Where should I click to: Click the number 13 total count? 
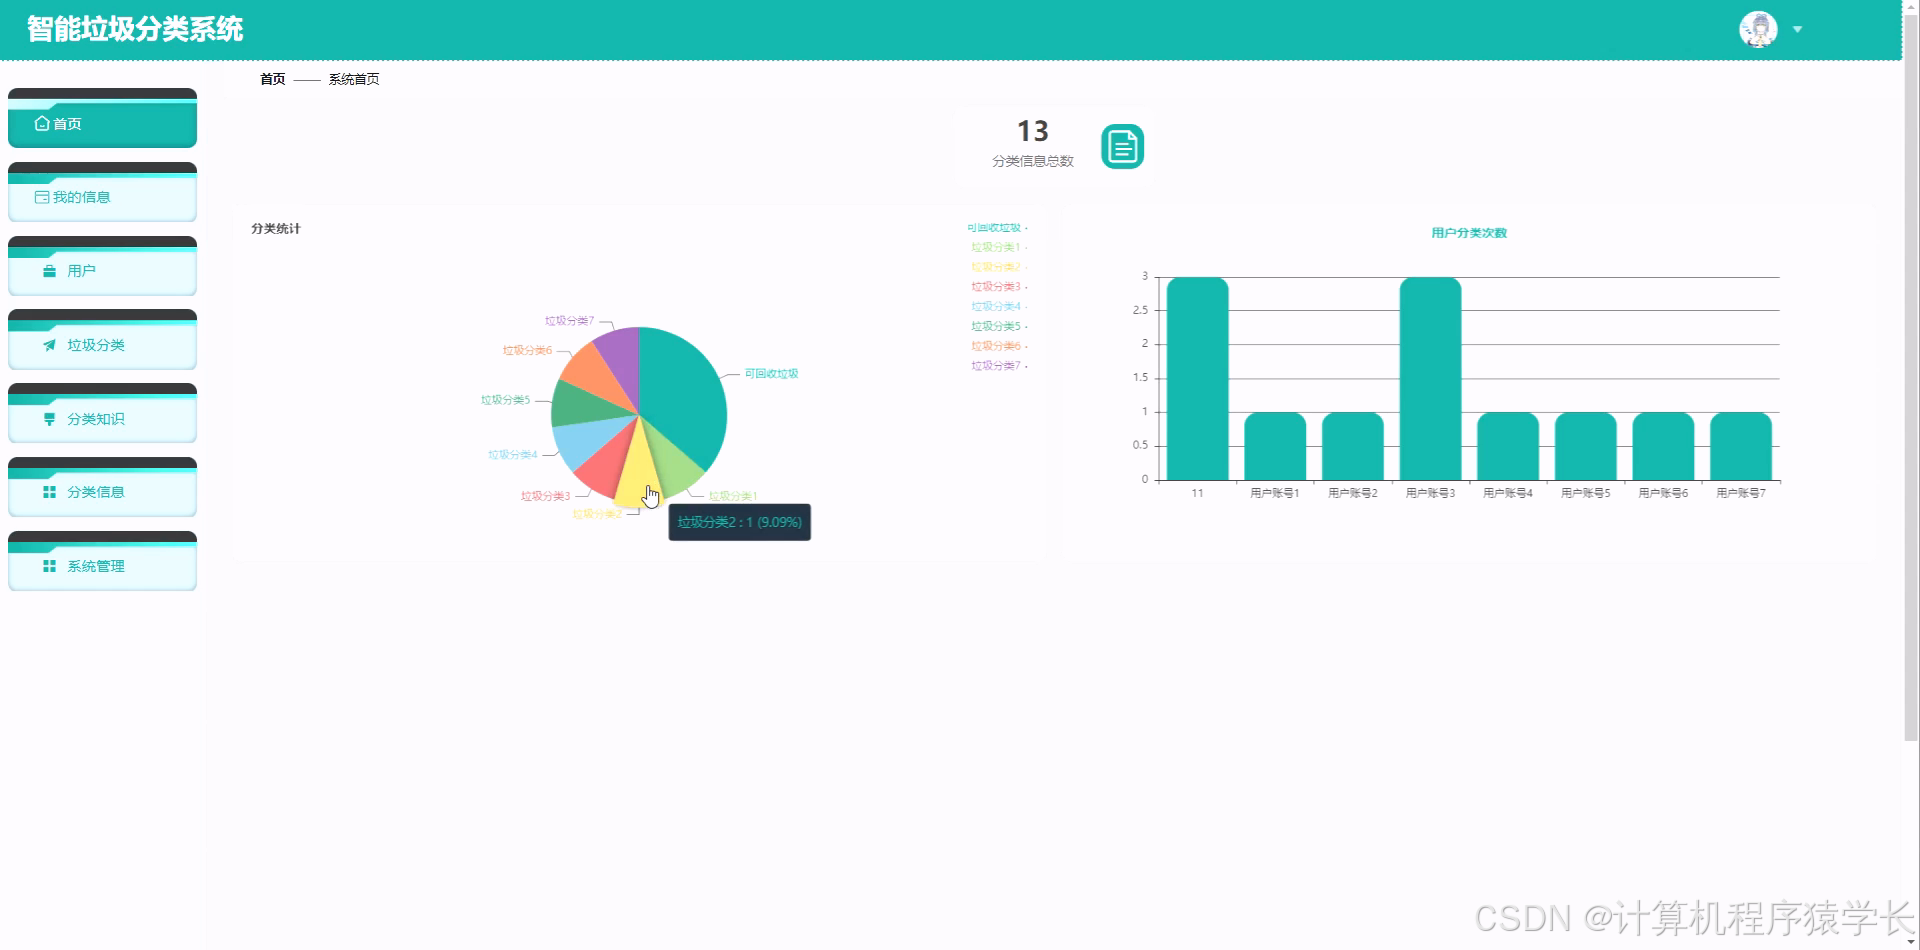click(1033, 131)
